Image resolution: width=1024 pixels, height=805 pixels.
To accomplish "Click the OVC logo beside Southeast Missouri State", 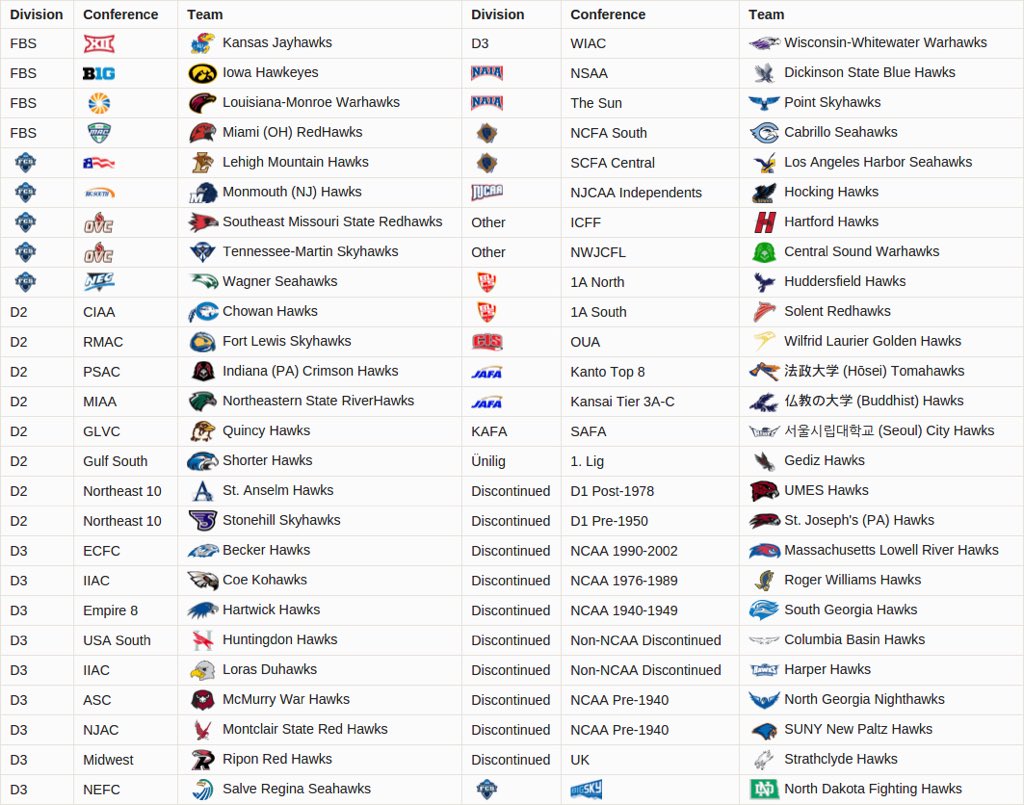I will (x=99, y=223).
